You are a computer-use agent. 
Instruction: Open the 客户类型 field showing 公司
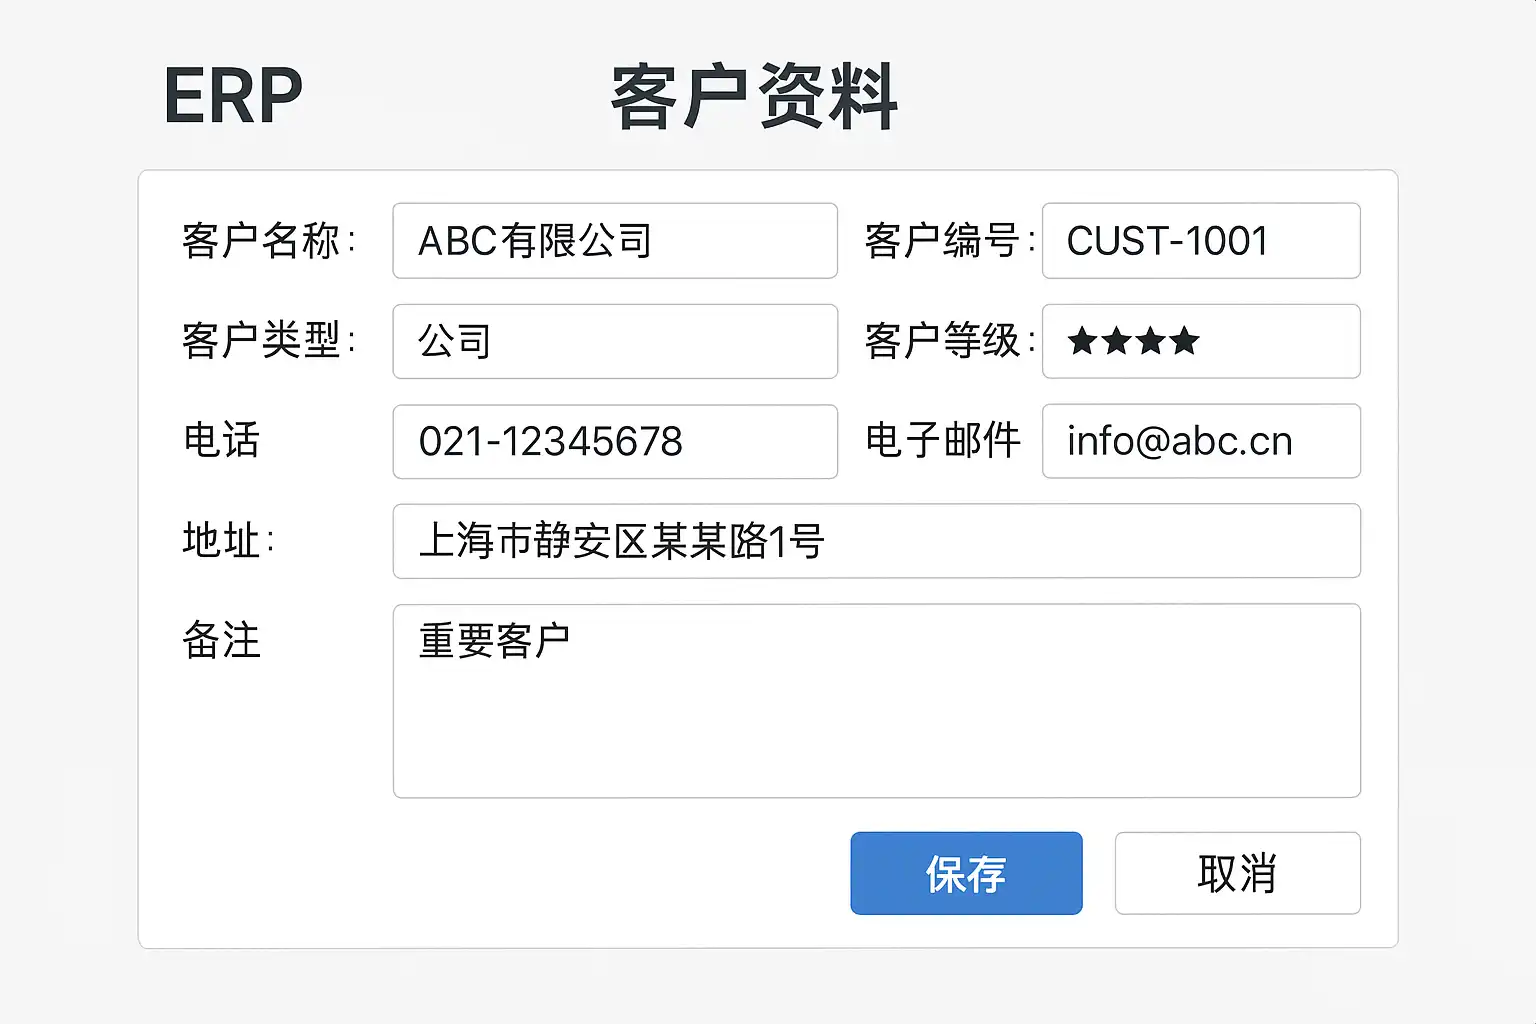click(x=614, y=341)
